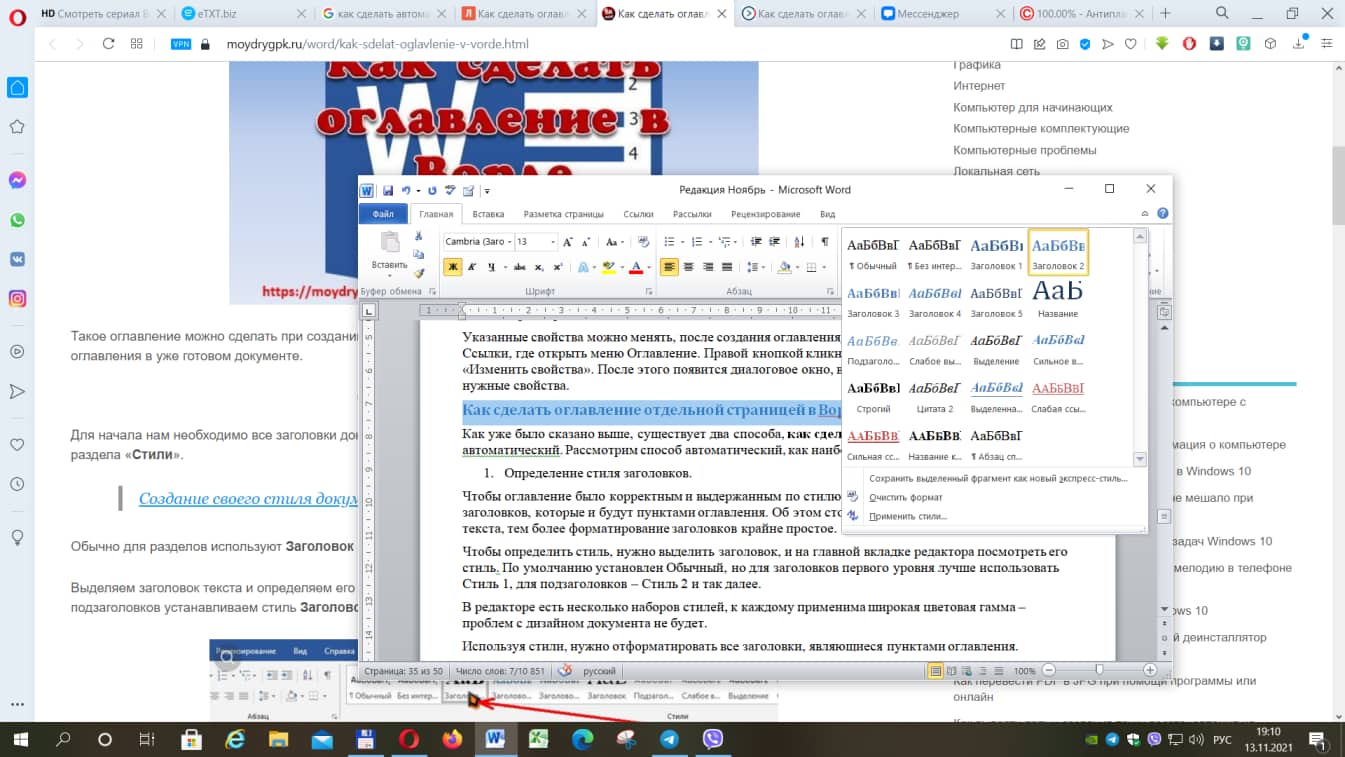This screenshot has width=1345, height=757.
Task: Switch to the Вставка ribbon tab
Action: click(x=488, y=214)
